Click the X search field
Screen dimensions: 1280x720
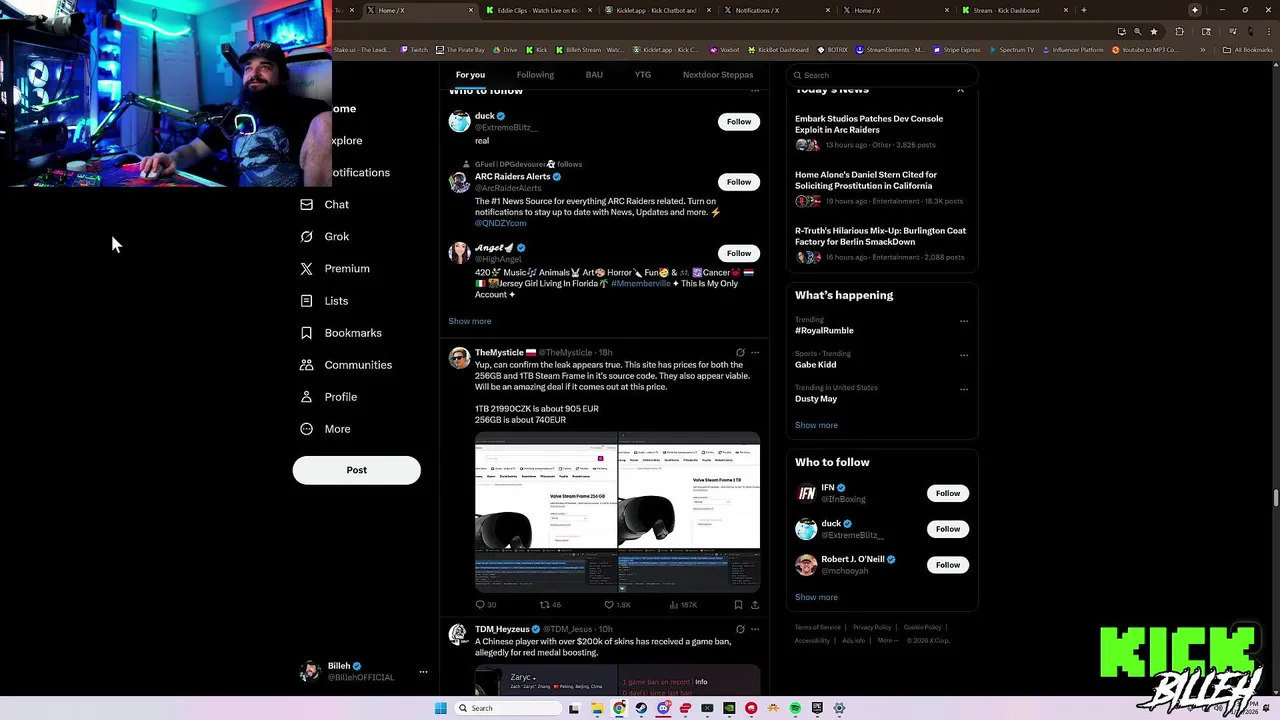(x=881, y=75)
